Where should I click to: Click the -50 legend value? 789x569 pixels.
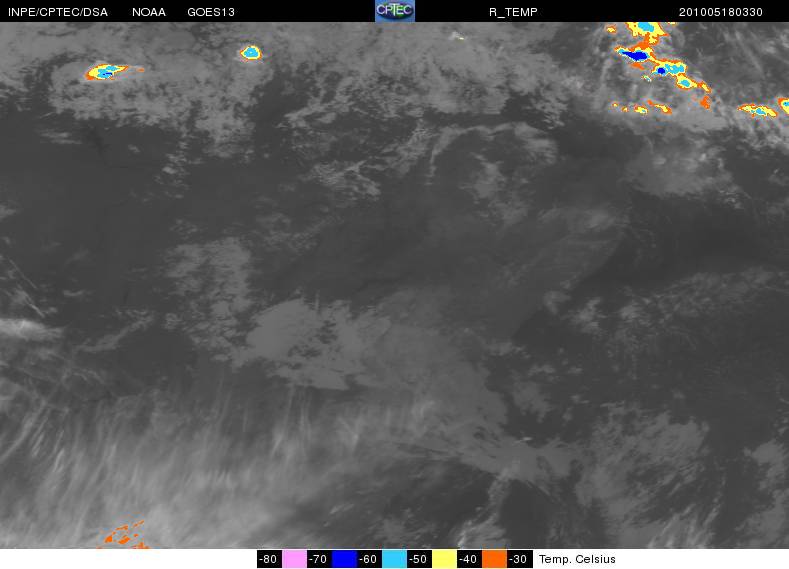point(419,559)
